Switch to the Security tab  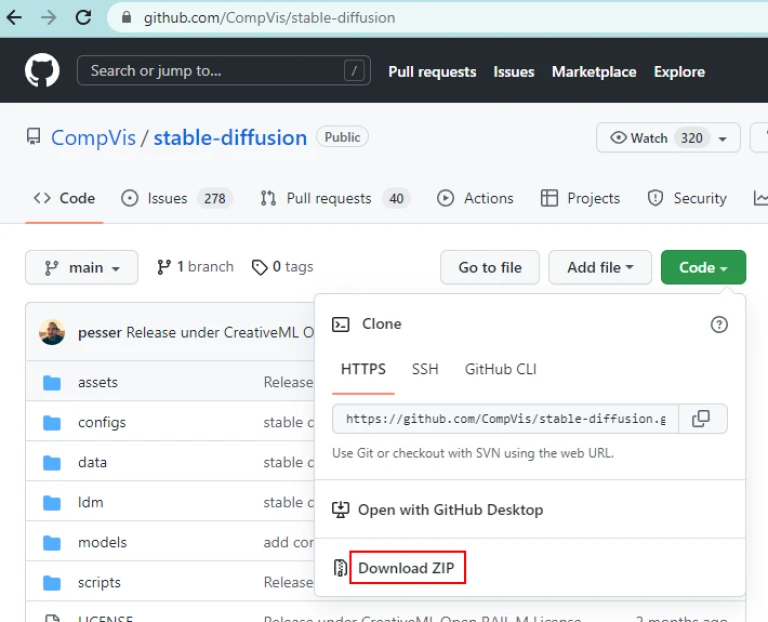[x=687, y=198]
